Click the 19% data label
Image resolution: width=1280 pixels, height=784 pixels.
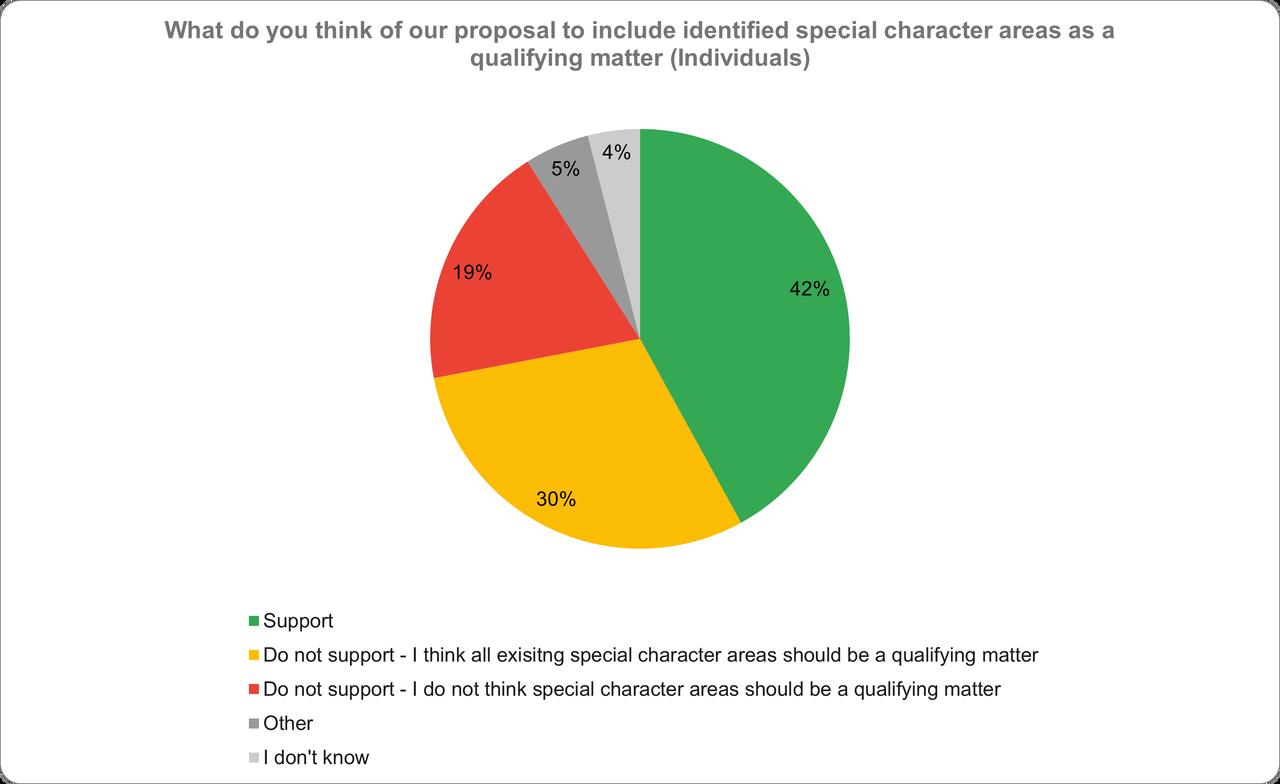[x=471, y=272]
